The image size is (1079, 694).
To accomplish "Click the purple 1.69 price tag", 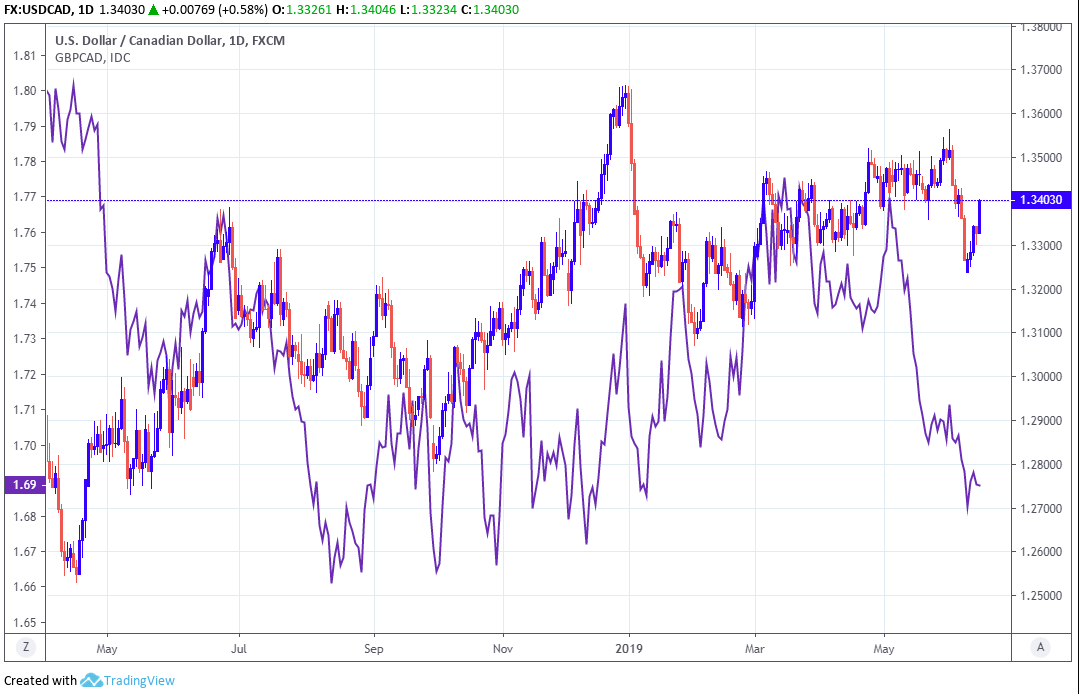I will click(24, 485).
